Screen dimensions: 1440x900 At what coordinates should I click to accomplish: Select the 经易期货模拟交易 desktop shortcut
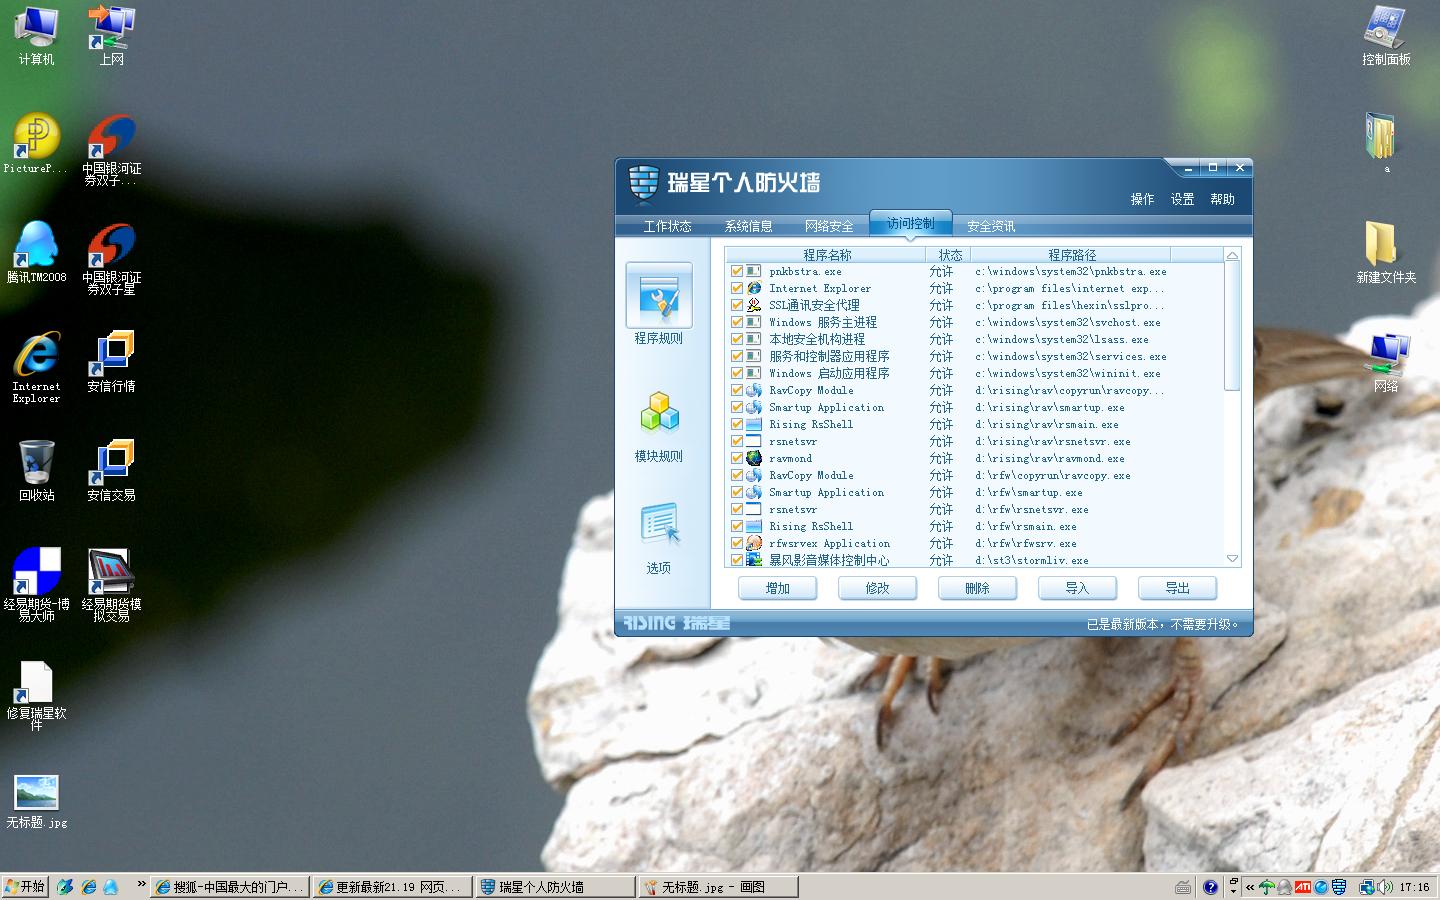tap(111, 585)
